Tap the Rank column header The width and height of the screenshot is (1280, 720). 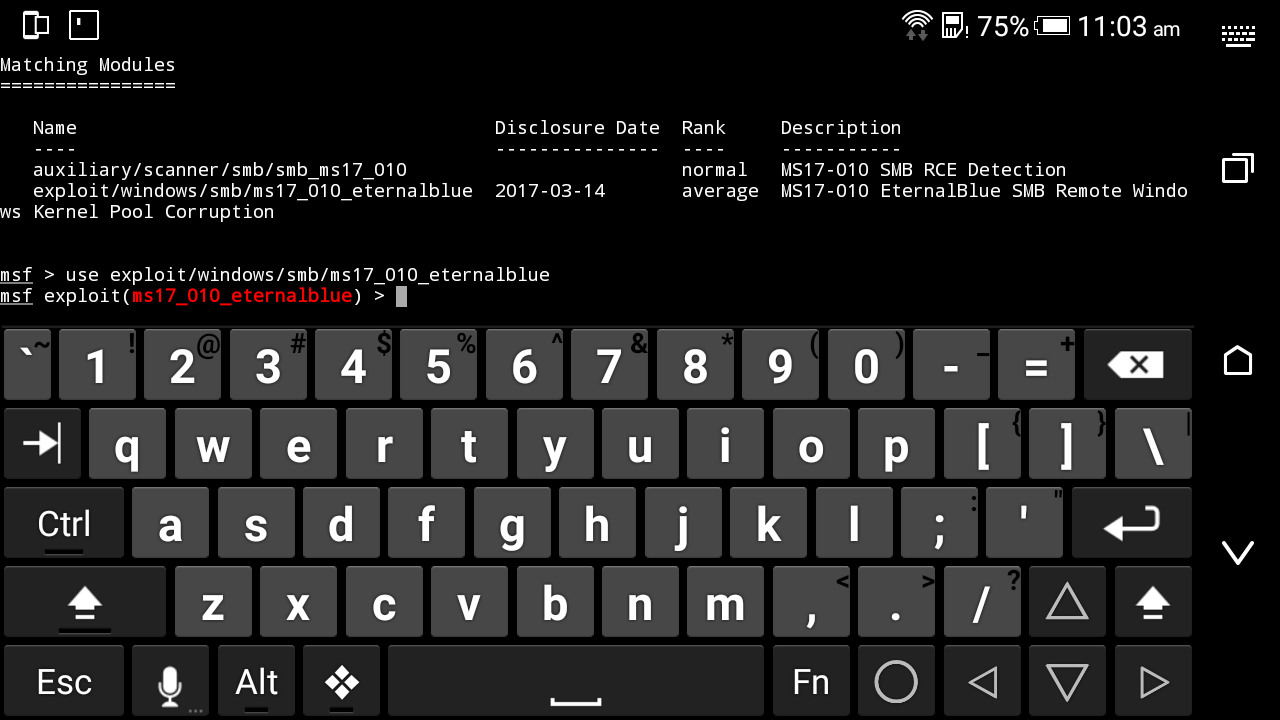(x=704, y=128)
